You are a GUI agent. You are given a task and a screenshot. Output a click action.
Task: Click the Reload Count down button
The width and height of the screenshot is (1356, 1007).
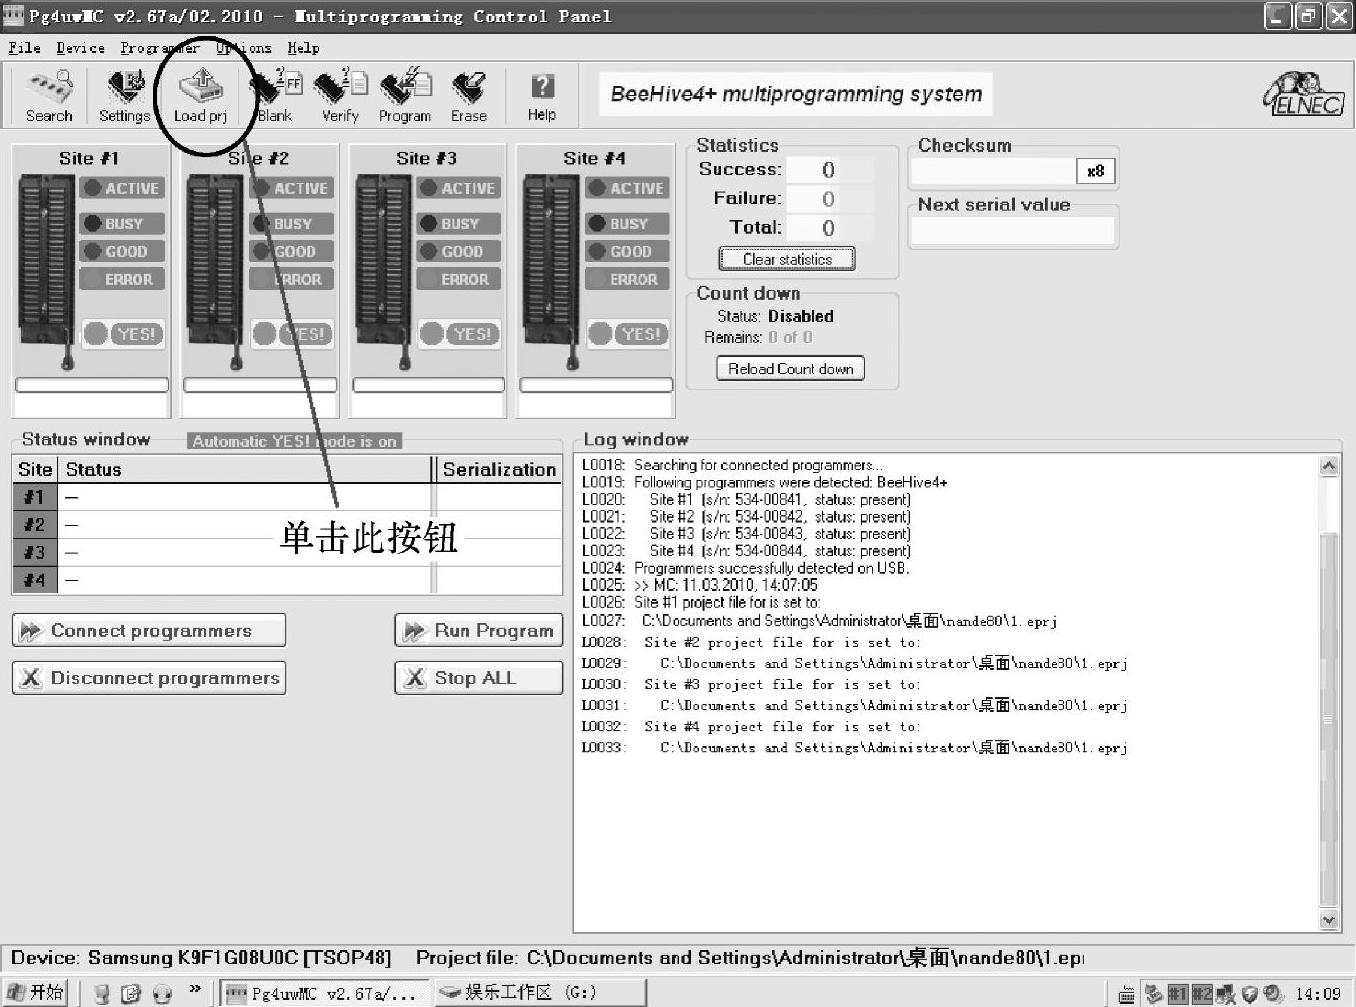(790, 369)
